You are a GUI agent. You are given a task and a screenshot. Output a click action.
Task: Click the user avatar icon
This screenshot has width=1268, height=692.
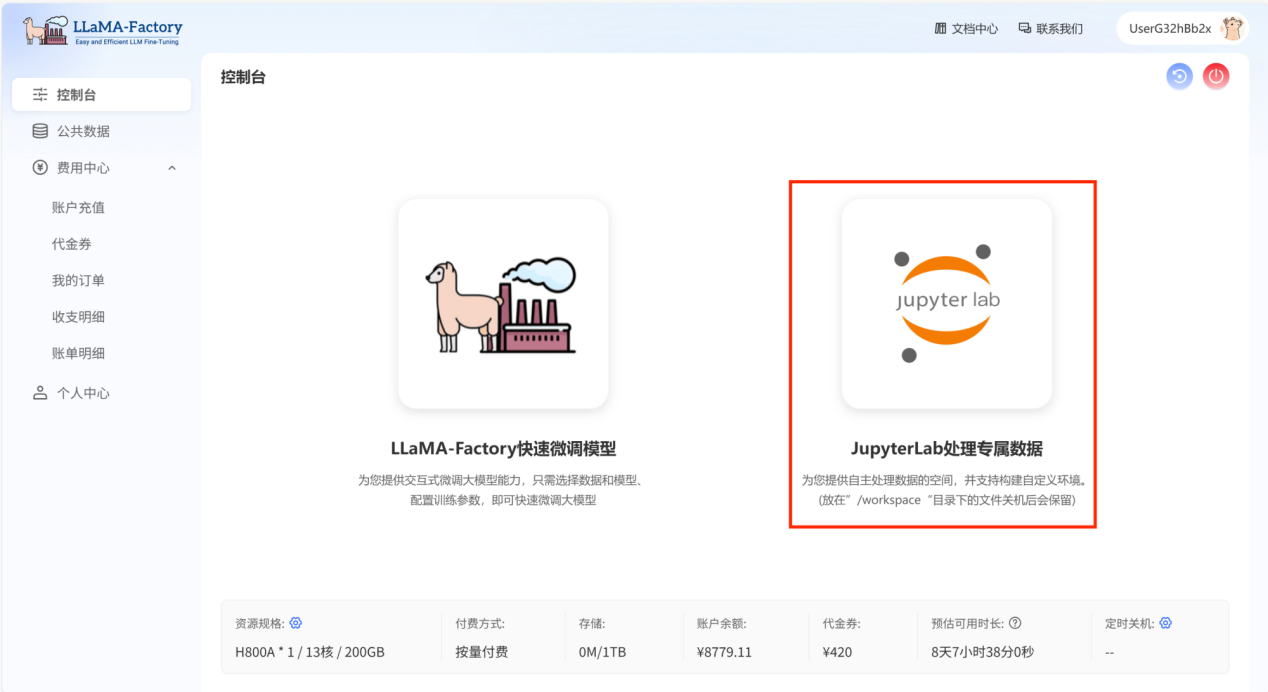1232,29
